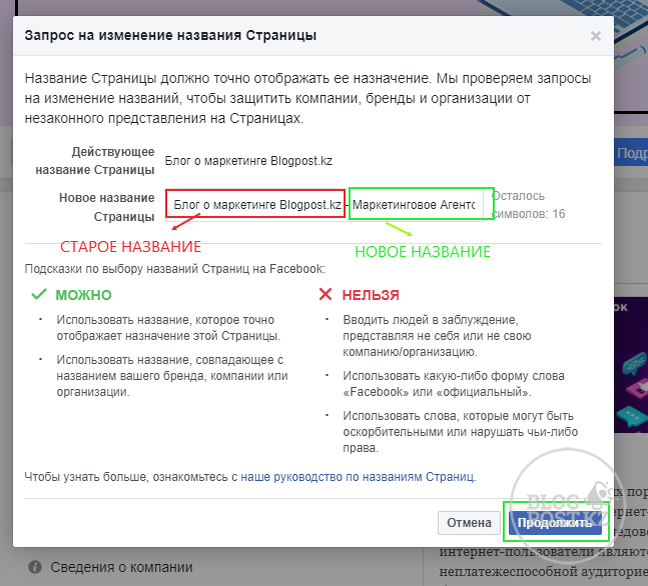Click the МОЖНО heading
The image size is (648, 586).
coord(83,295)
